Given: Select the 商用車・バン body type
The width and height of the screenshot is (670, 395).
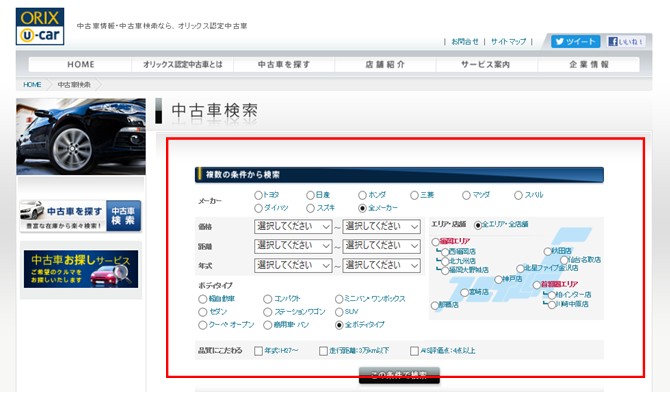Looking at the screenshot, I should tap(267, 325).
